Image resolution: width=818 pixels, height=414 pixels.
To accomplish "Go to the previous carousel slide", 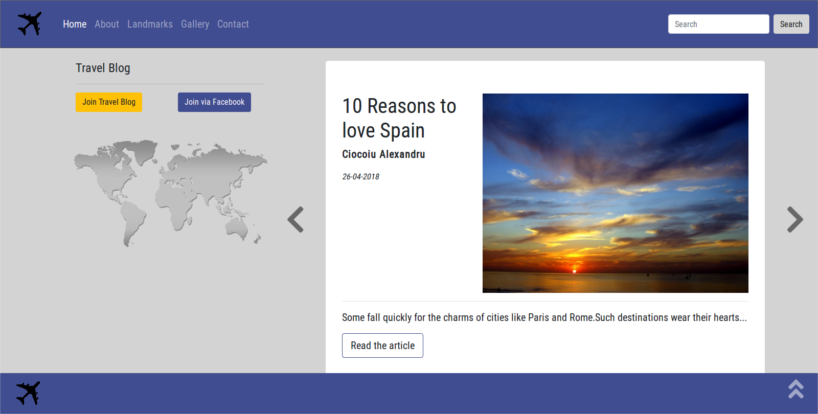I will click(x=295, y=219).
